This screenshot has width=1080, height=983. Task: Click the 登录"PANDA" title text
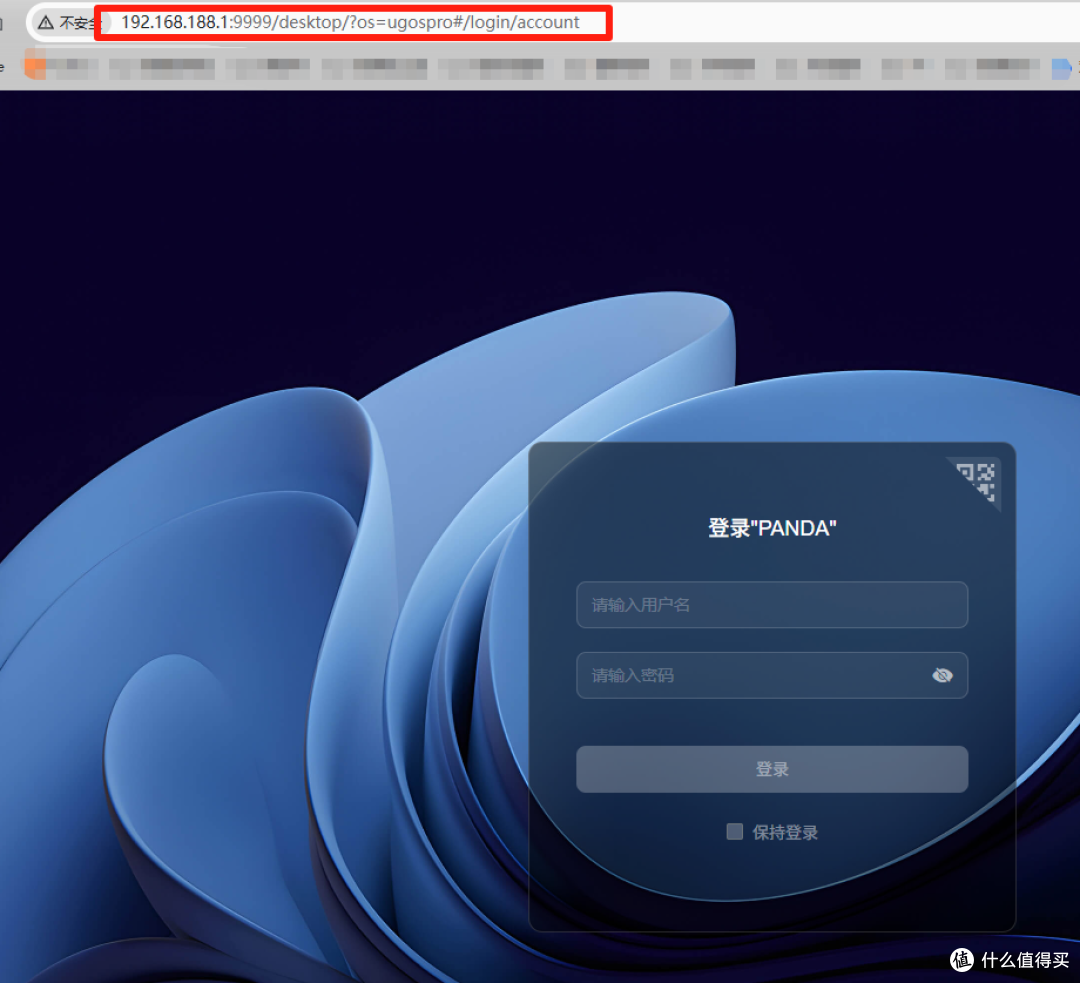coord(772,528)
